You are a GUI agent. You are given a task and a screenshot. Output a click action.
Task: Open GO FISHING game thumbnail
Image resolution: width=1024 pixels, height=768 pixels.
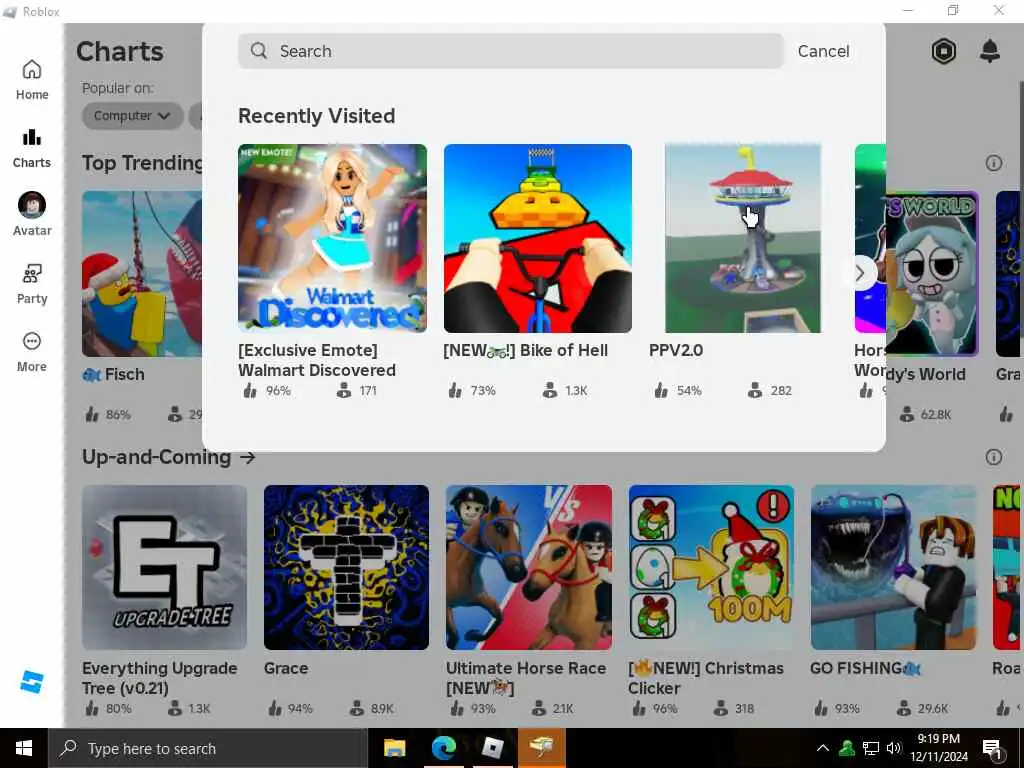pyautogui.click(x=893, y=567)
